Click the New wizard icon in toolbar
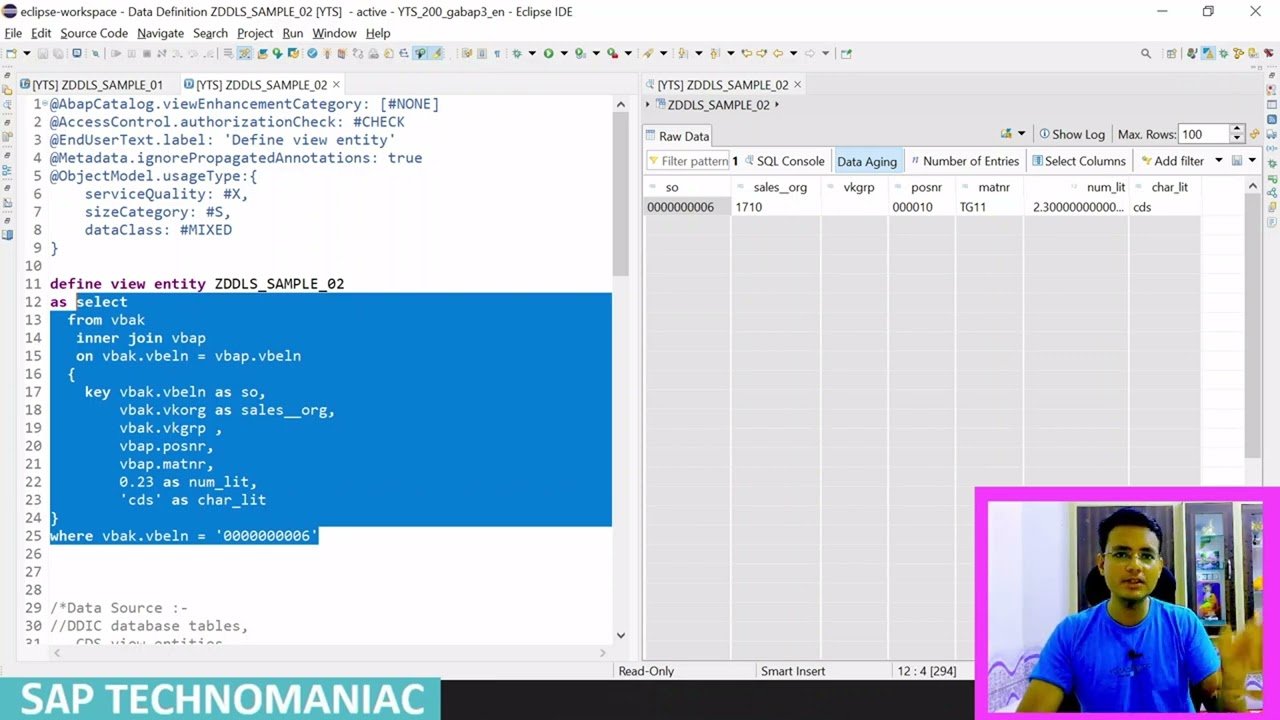1280x720 pixels. pyautogui.click(x=11, y=53)
